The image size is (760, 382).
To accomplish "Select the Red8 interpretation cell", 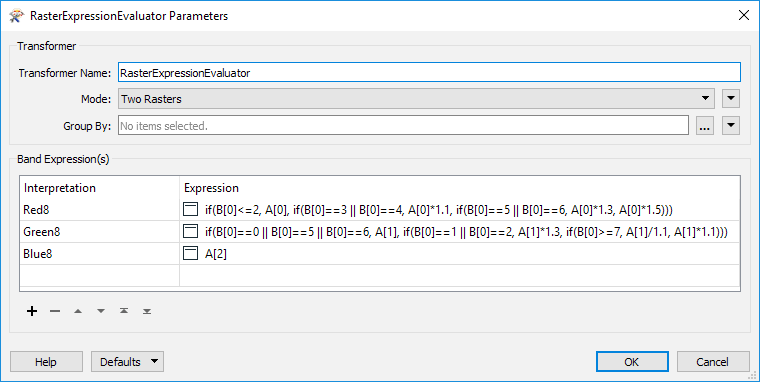I will 99,210.
